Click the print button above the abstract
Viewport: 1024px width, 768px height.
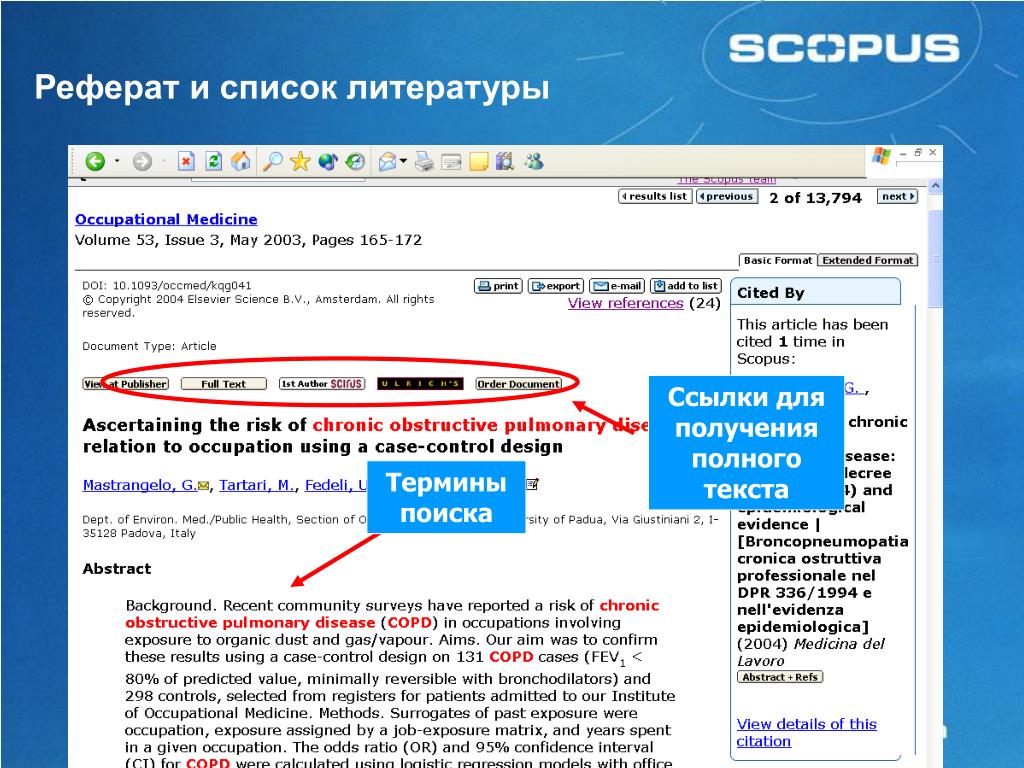tap(498, 286)
